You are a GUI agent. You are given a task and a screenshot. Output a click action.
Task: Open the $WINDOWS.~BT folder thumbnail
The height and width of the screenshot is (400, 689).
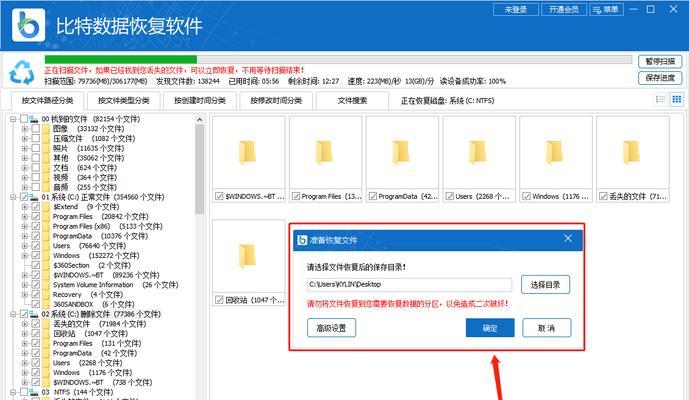click(249, 153)
